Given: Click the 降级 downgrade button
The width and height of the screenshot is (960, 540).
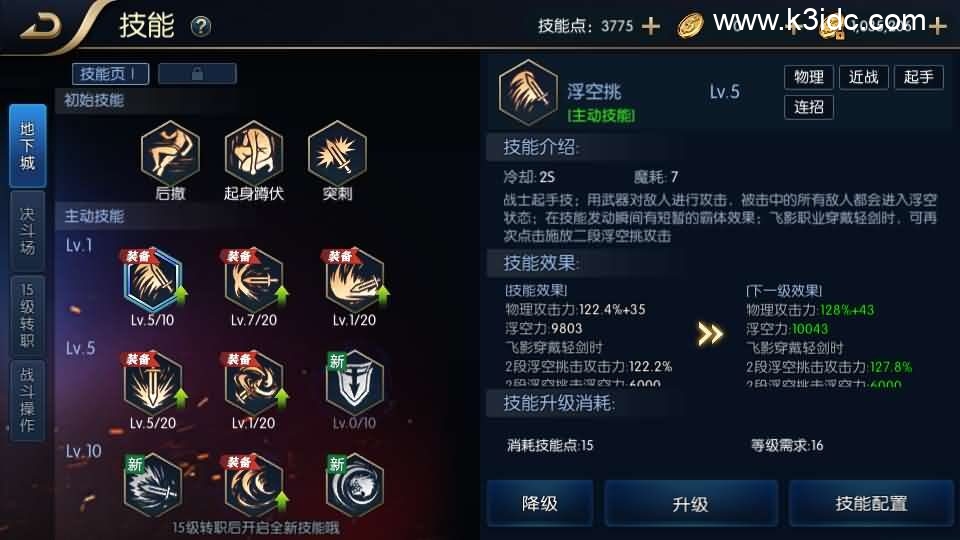Looking at the screenshot, I should pyautogui.click(x=539, y=503).
